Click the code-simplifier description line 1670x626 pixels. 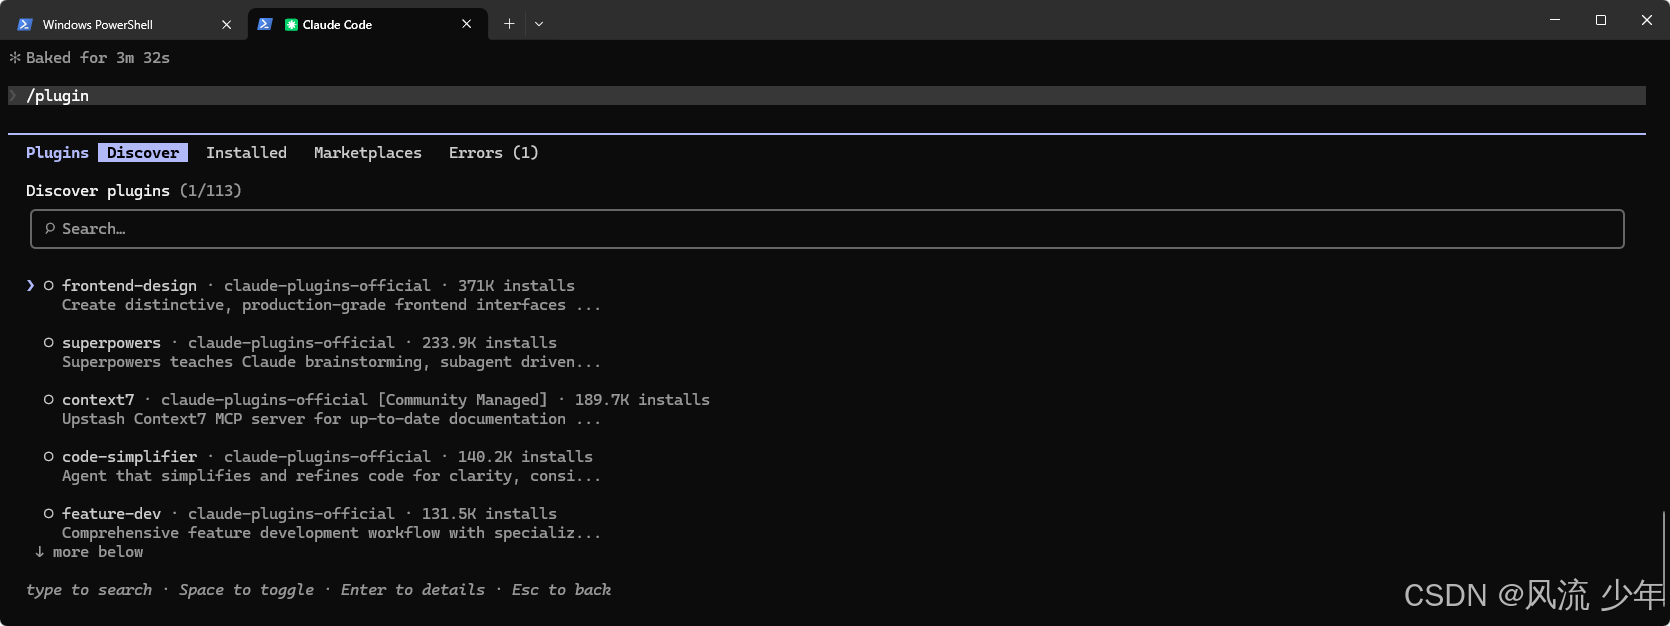click(x=331, y=476)
